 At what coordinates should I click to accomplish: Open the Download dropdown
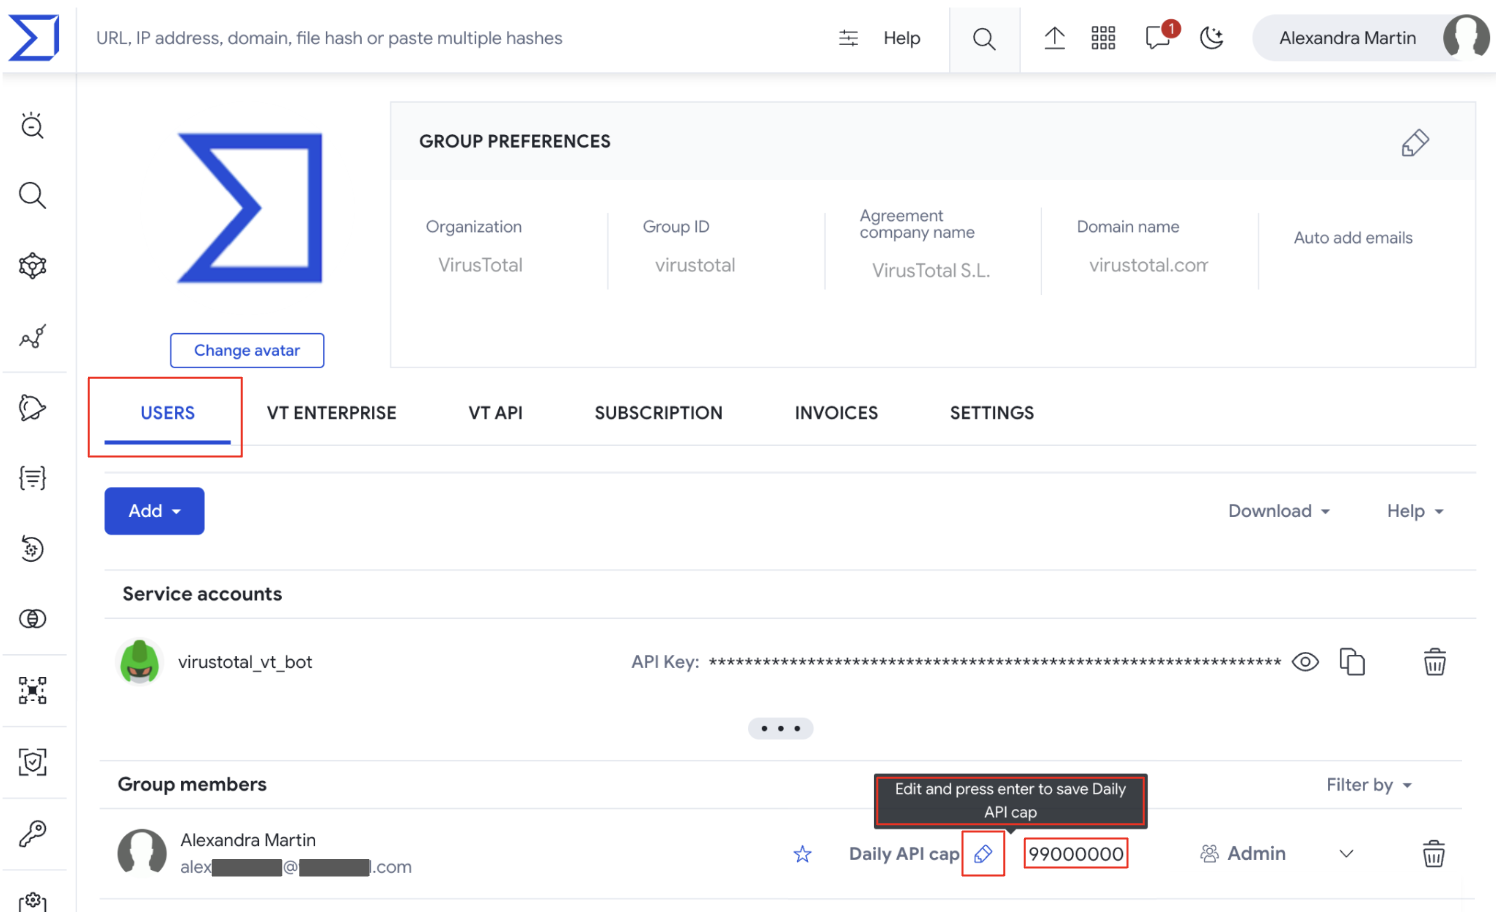[1279, 511]
